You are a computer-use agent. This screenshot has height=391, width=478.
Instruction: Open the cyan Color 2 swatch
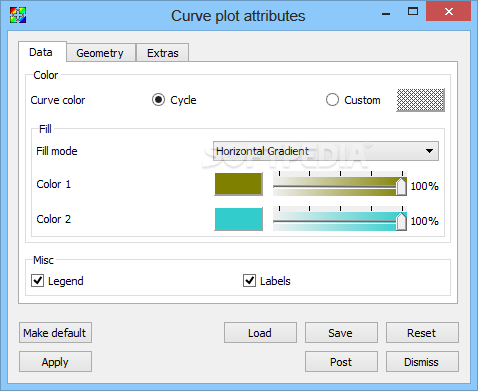(239, 219)
